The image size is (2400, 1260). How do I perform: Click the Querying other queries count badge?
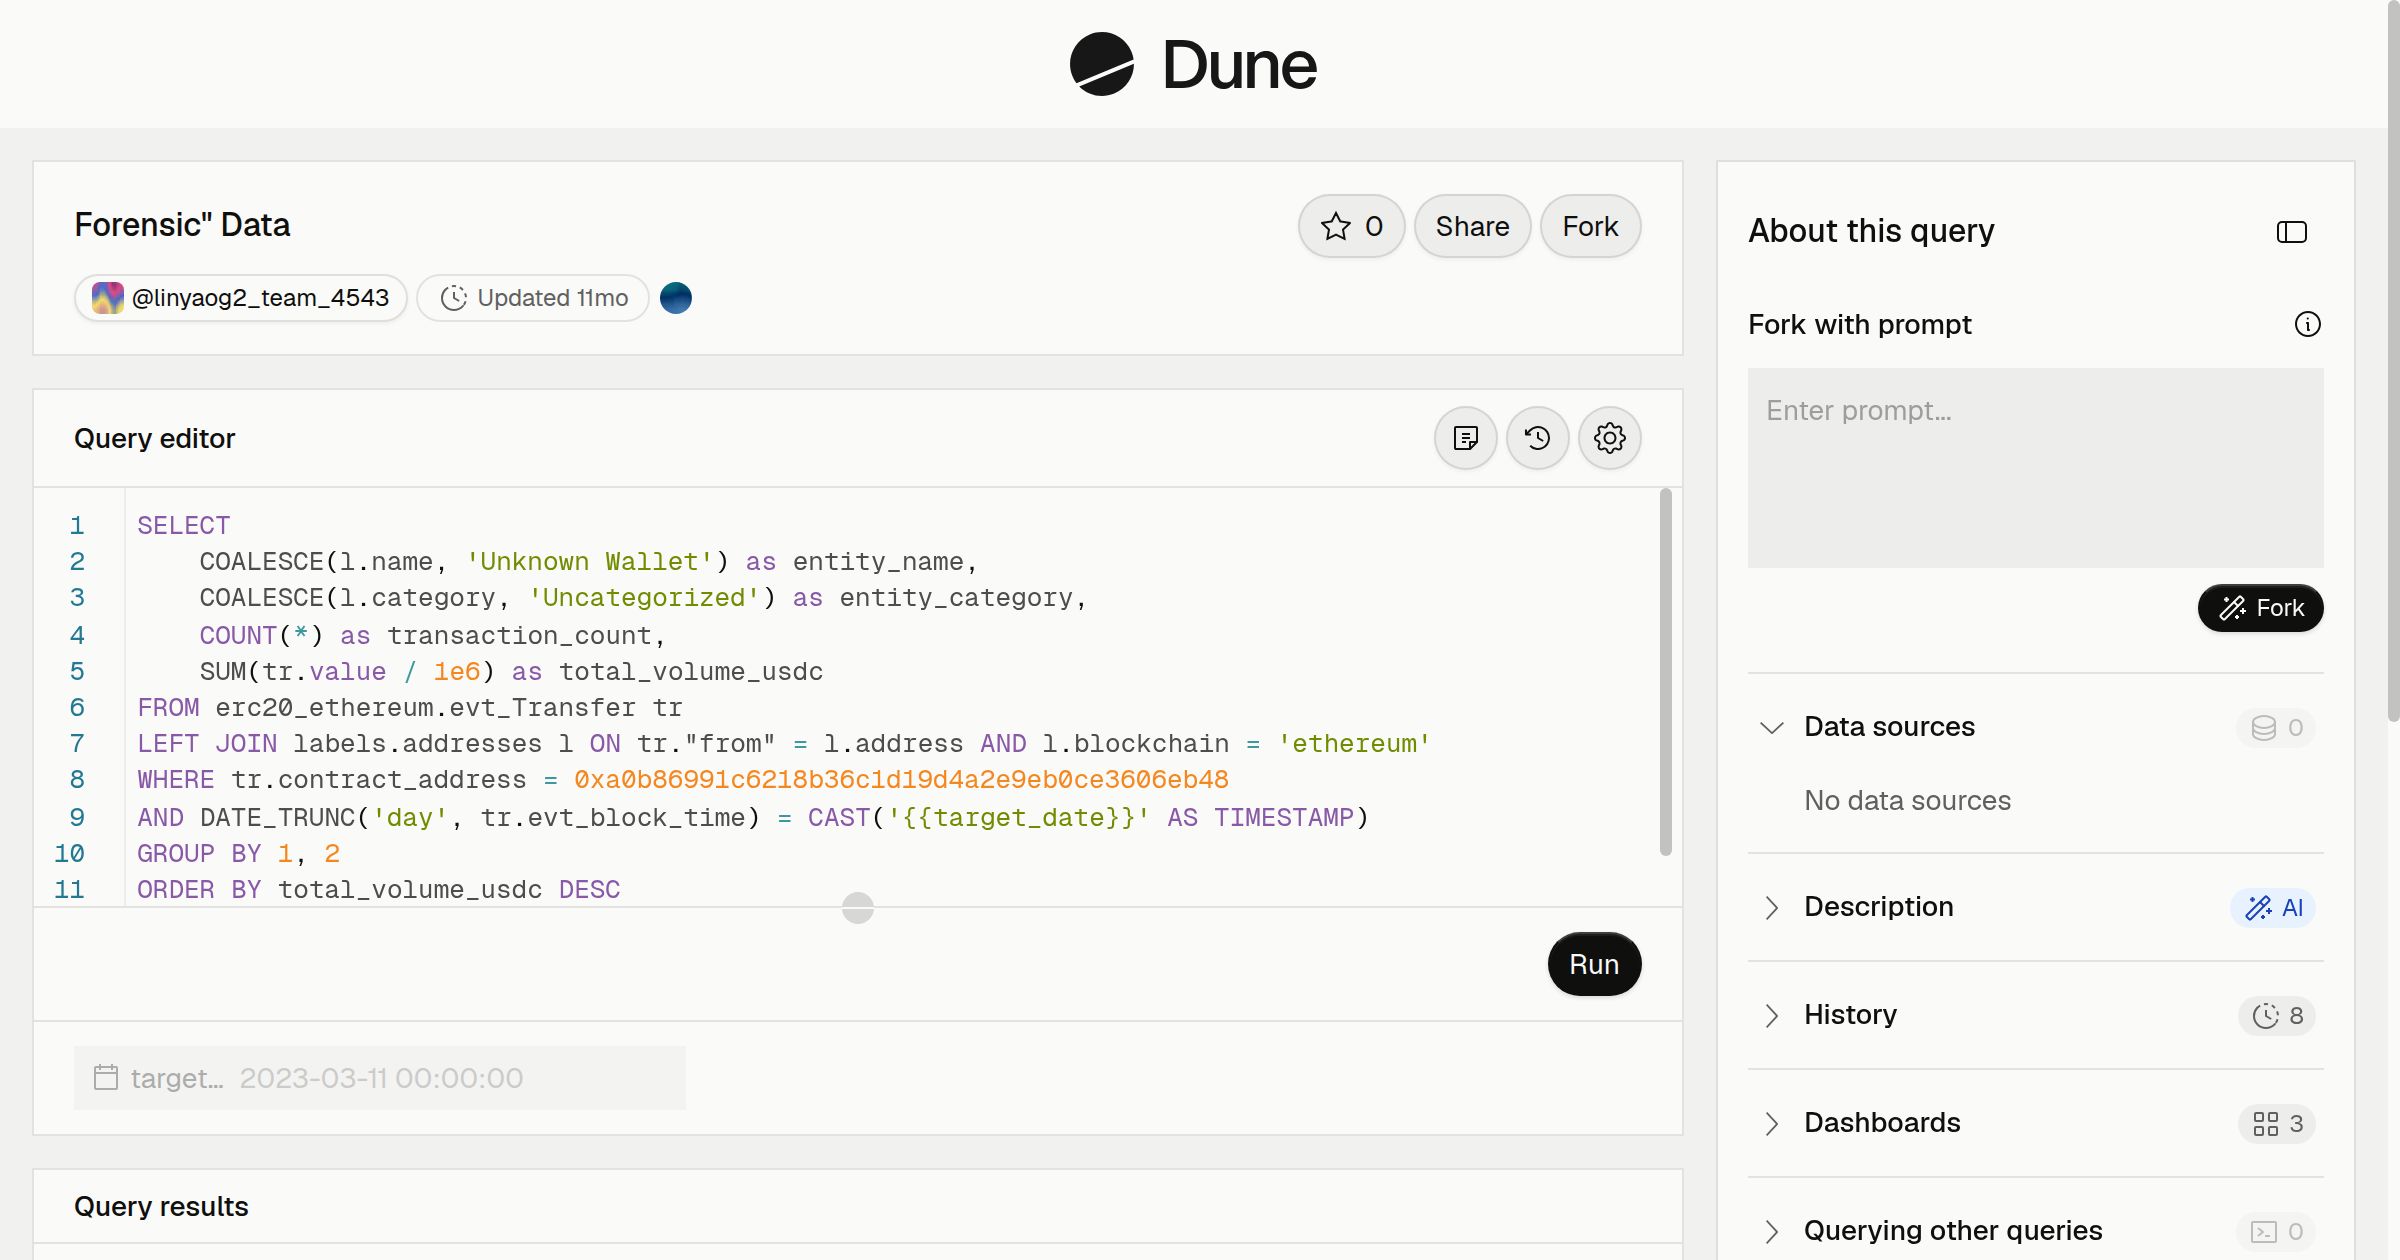2277,1232
